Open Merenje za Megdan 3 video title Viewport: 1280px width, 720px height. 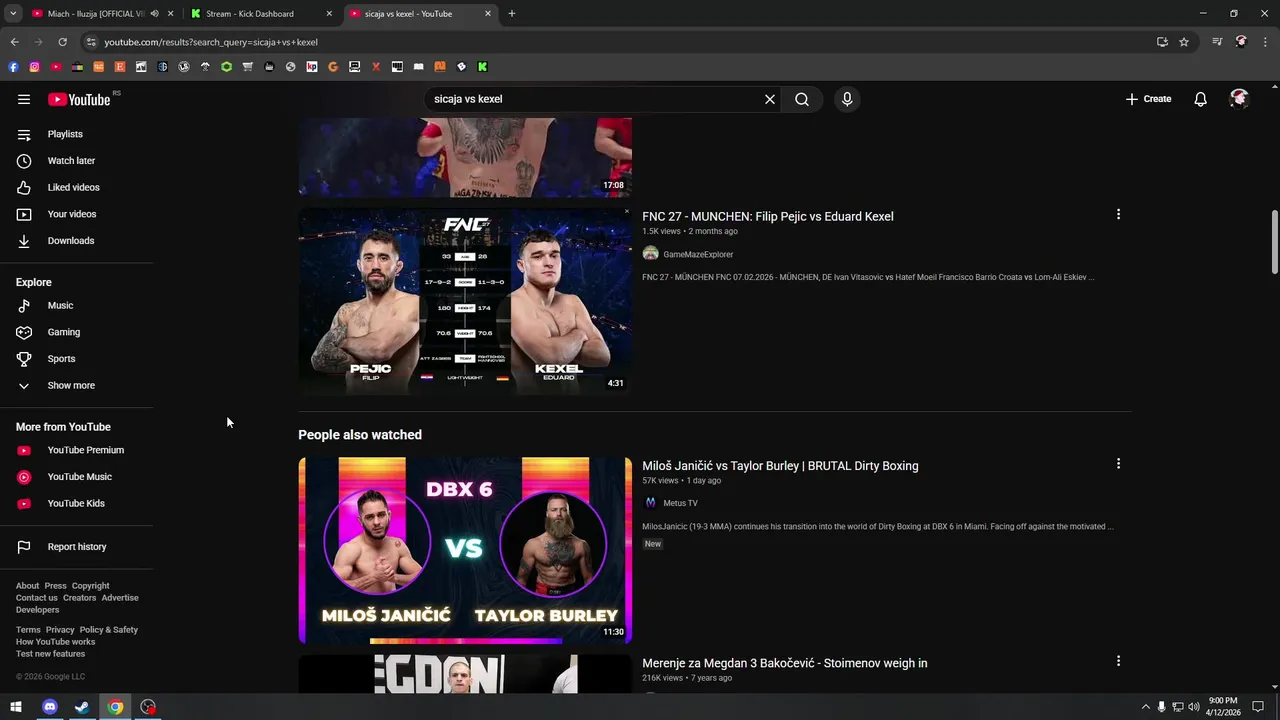pyautogui.click(x=785, y=663)
